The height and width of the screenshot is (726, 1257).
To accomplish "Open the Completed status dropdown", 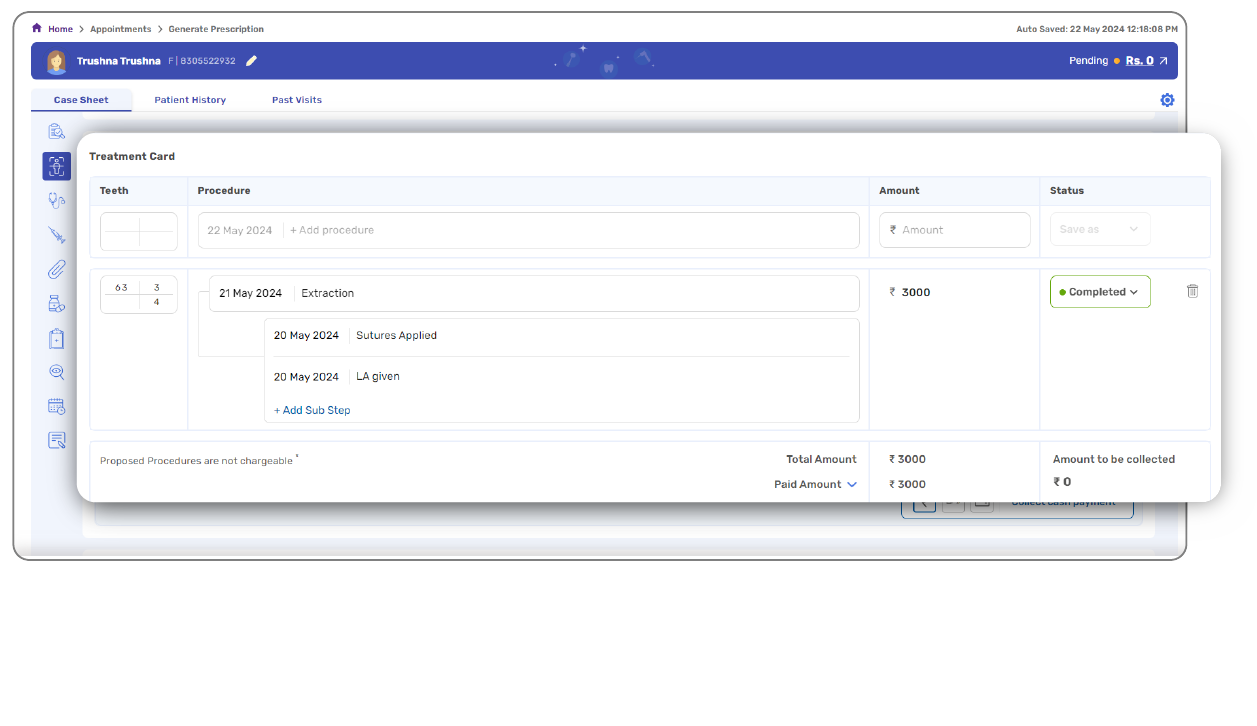I will pos(1100,292).
